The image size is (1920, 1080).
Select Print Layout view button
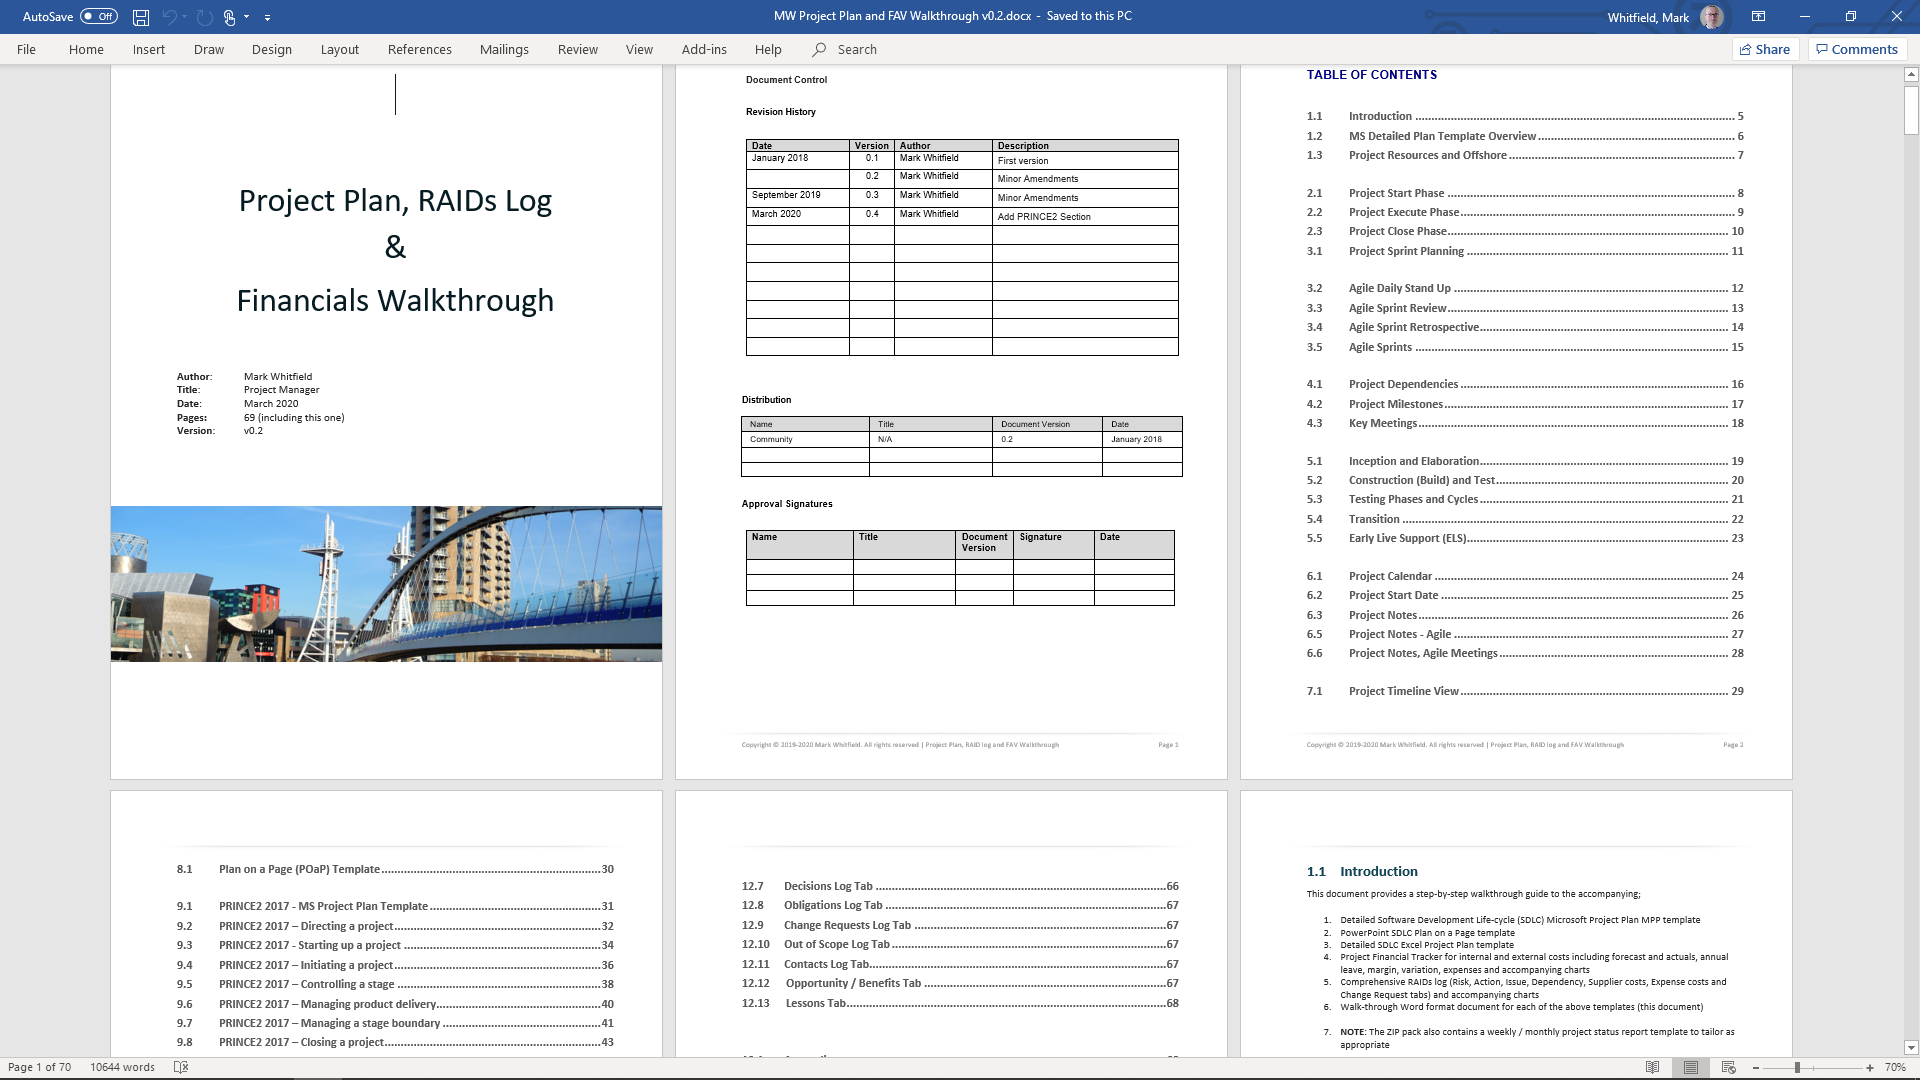coord(1690,1067)
